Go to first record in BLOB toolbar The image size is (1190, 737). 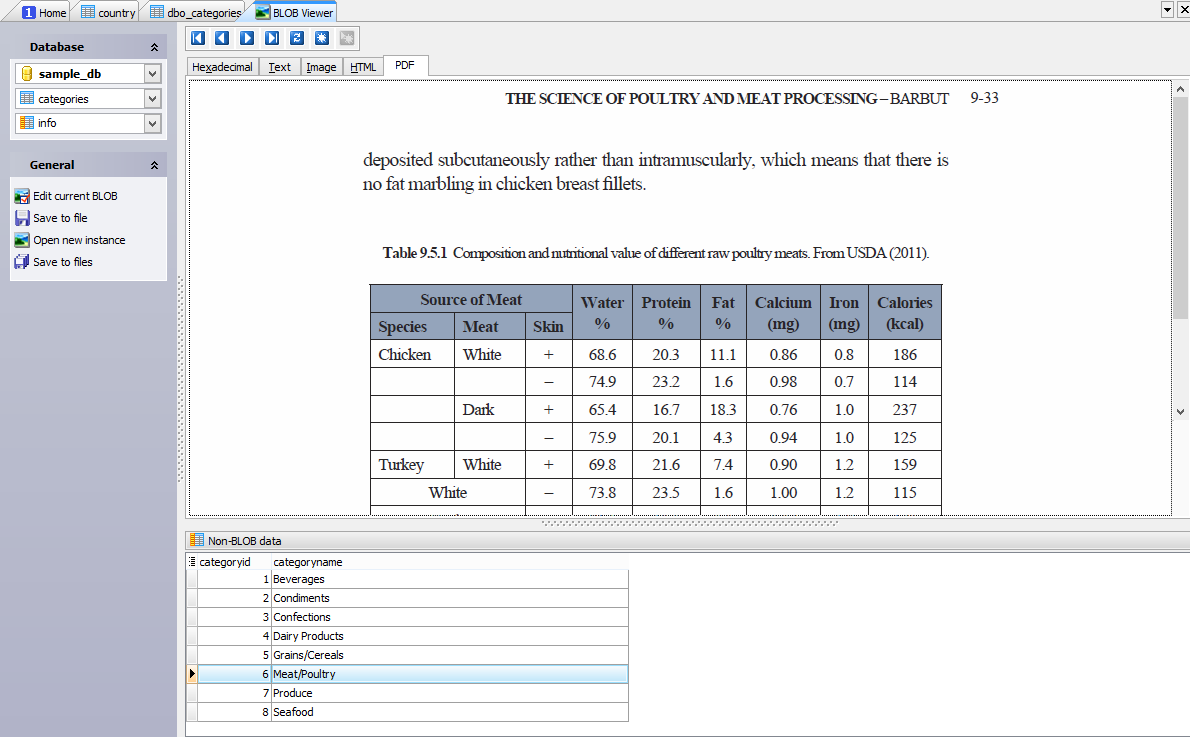pos(198,38)
